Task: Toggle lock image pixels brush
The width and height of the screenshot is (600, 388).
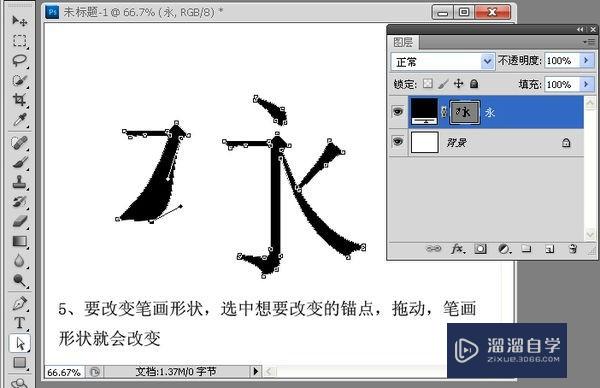Action: [x=443, y=84]
